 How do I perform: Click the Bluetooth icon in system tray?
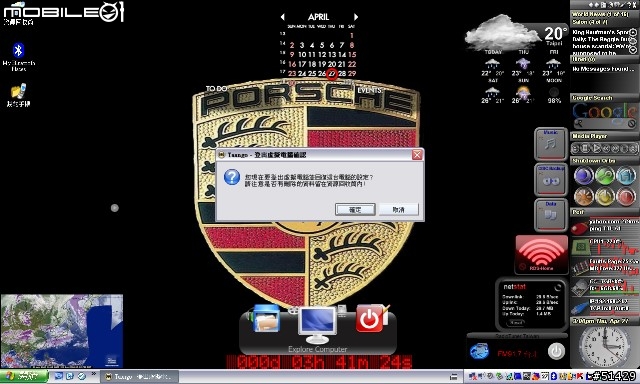[x=554, y=376]
